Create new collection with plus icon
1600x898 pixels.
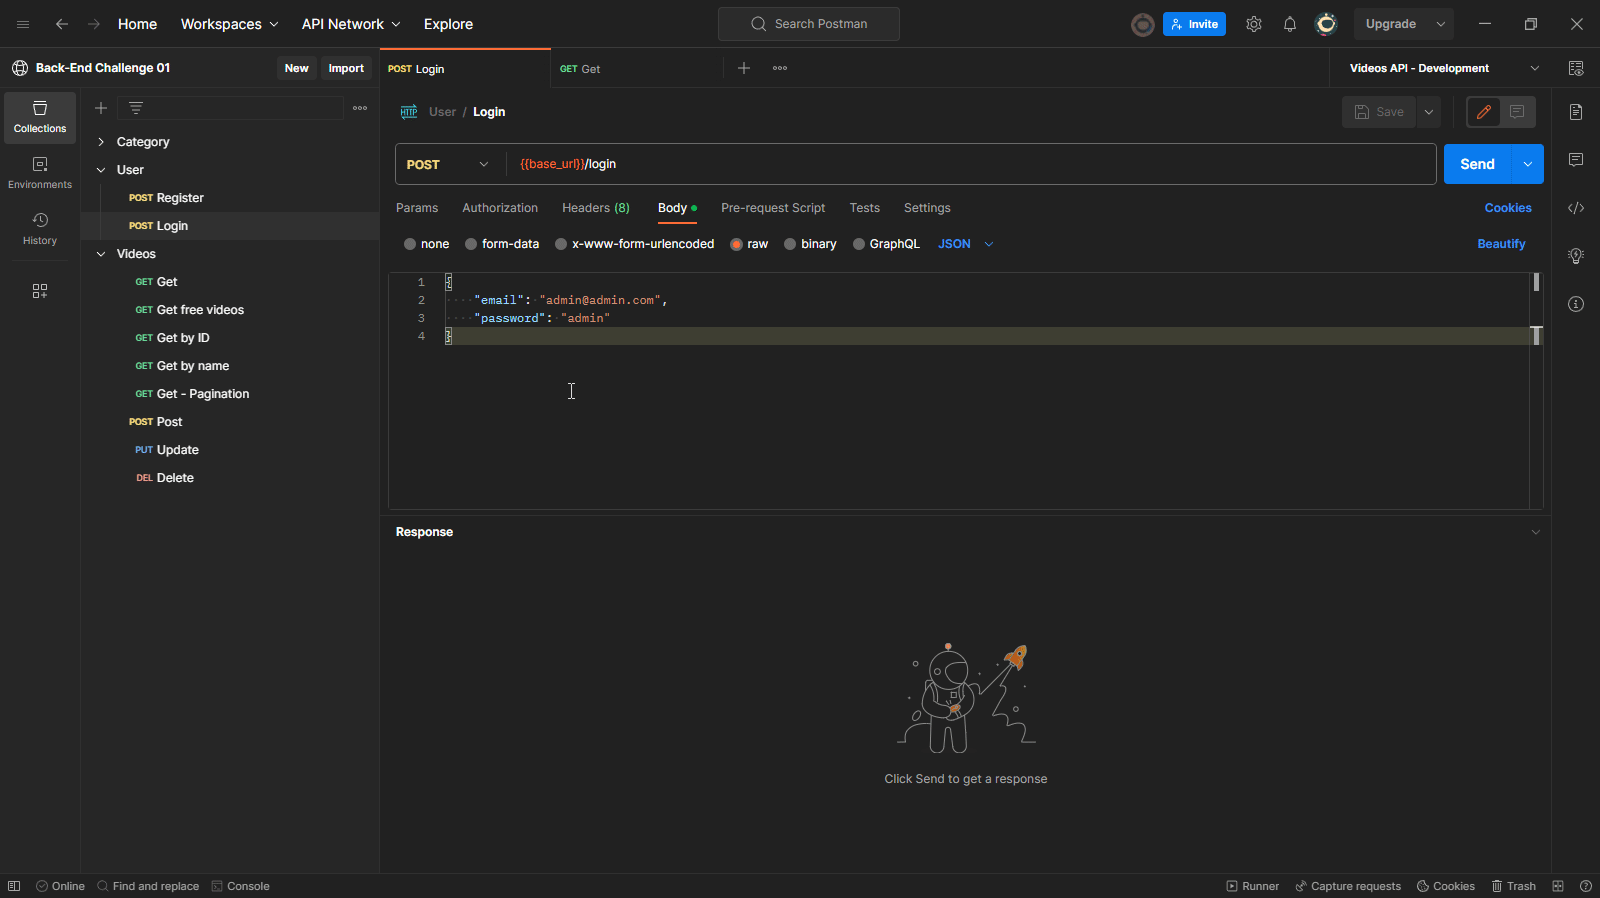tap(101, 108)
